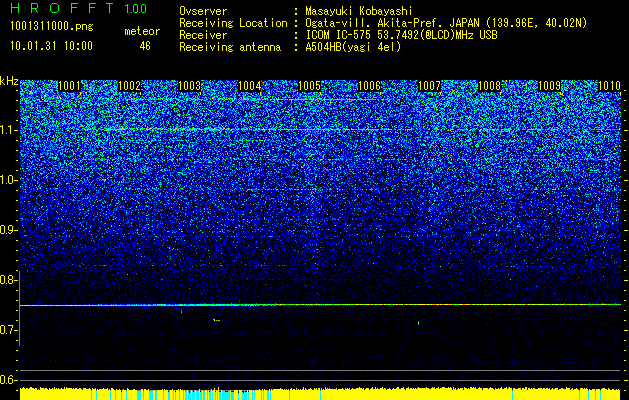Screen dimensions: 629x400
Task: Click the 1002 time marker
Action: coord(129,86)
